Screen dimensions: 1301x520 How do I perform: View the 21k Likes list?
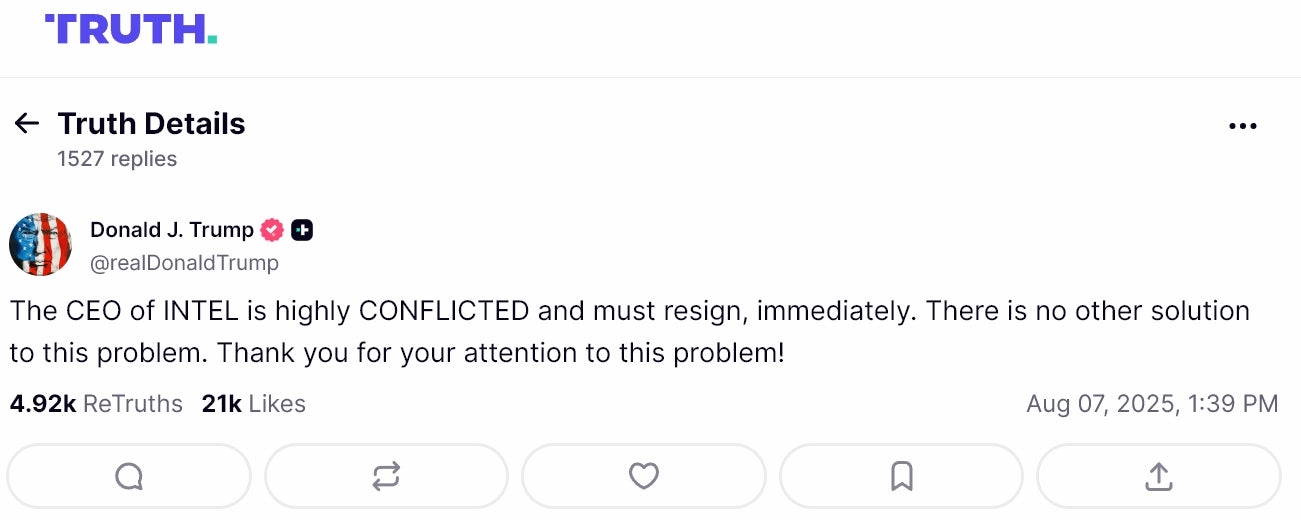click(x=253, y=404)
